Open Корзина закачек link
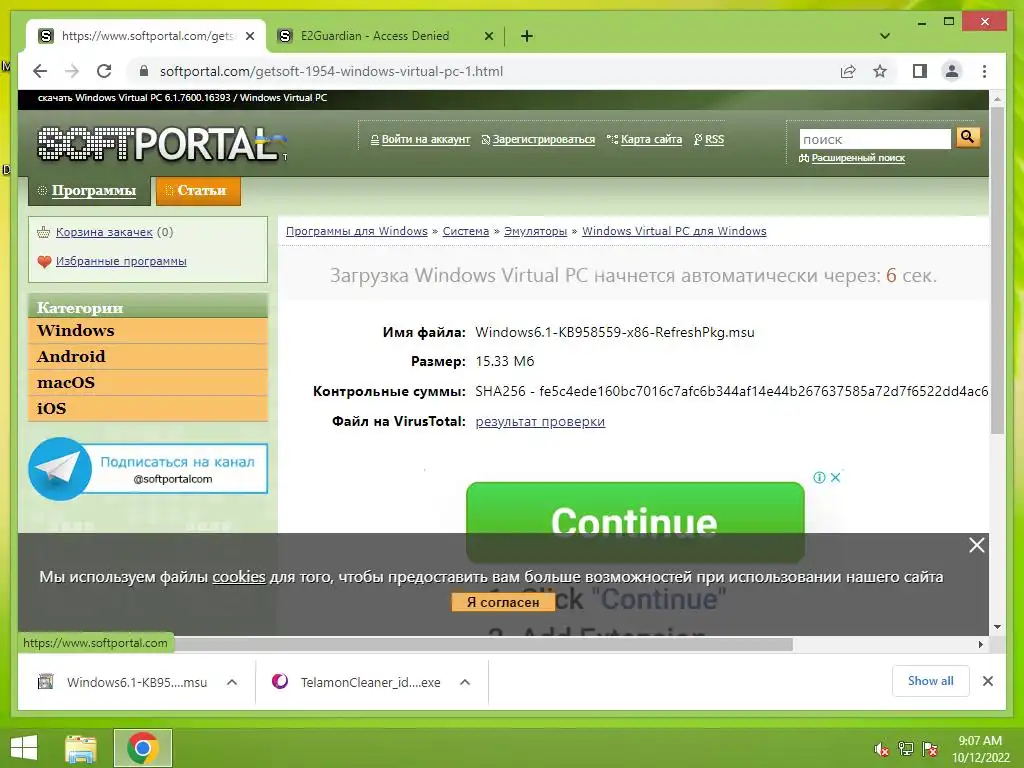Image resolution: width=1024 pixels, height=768 pixels. click(x=104, y=232)
